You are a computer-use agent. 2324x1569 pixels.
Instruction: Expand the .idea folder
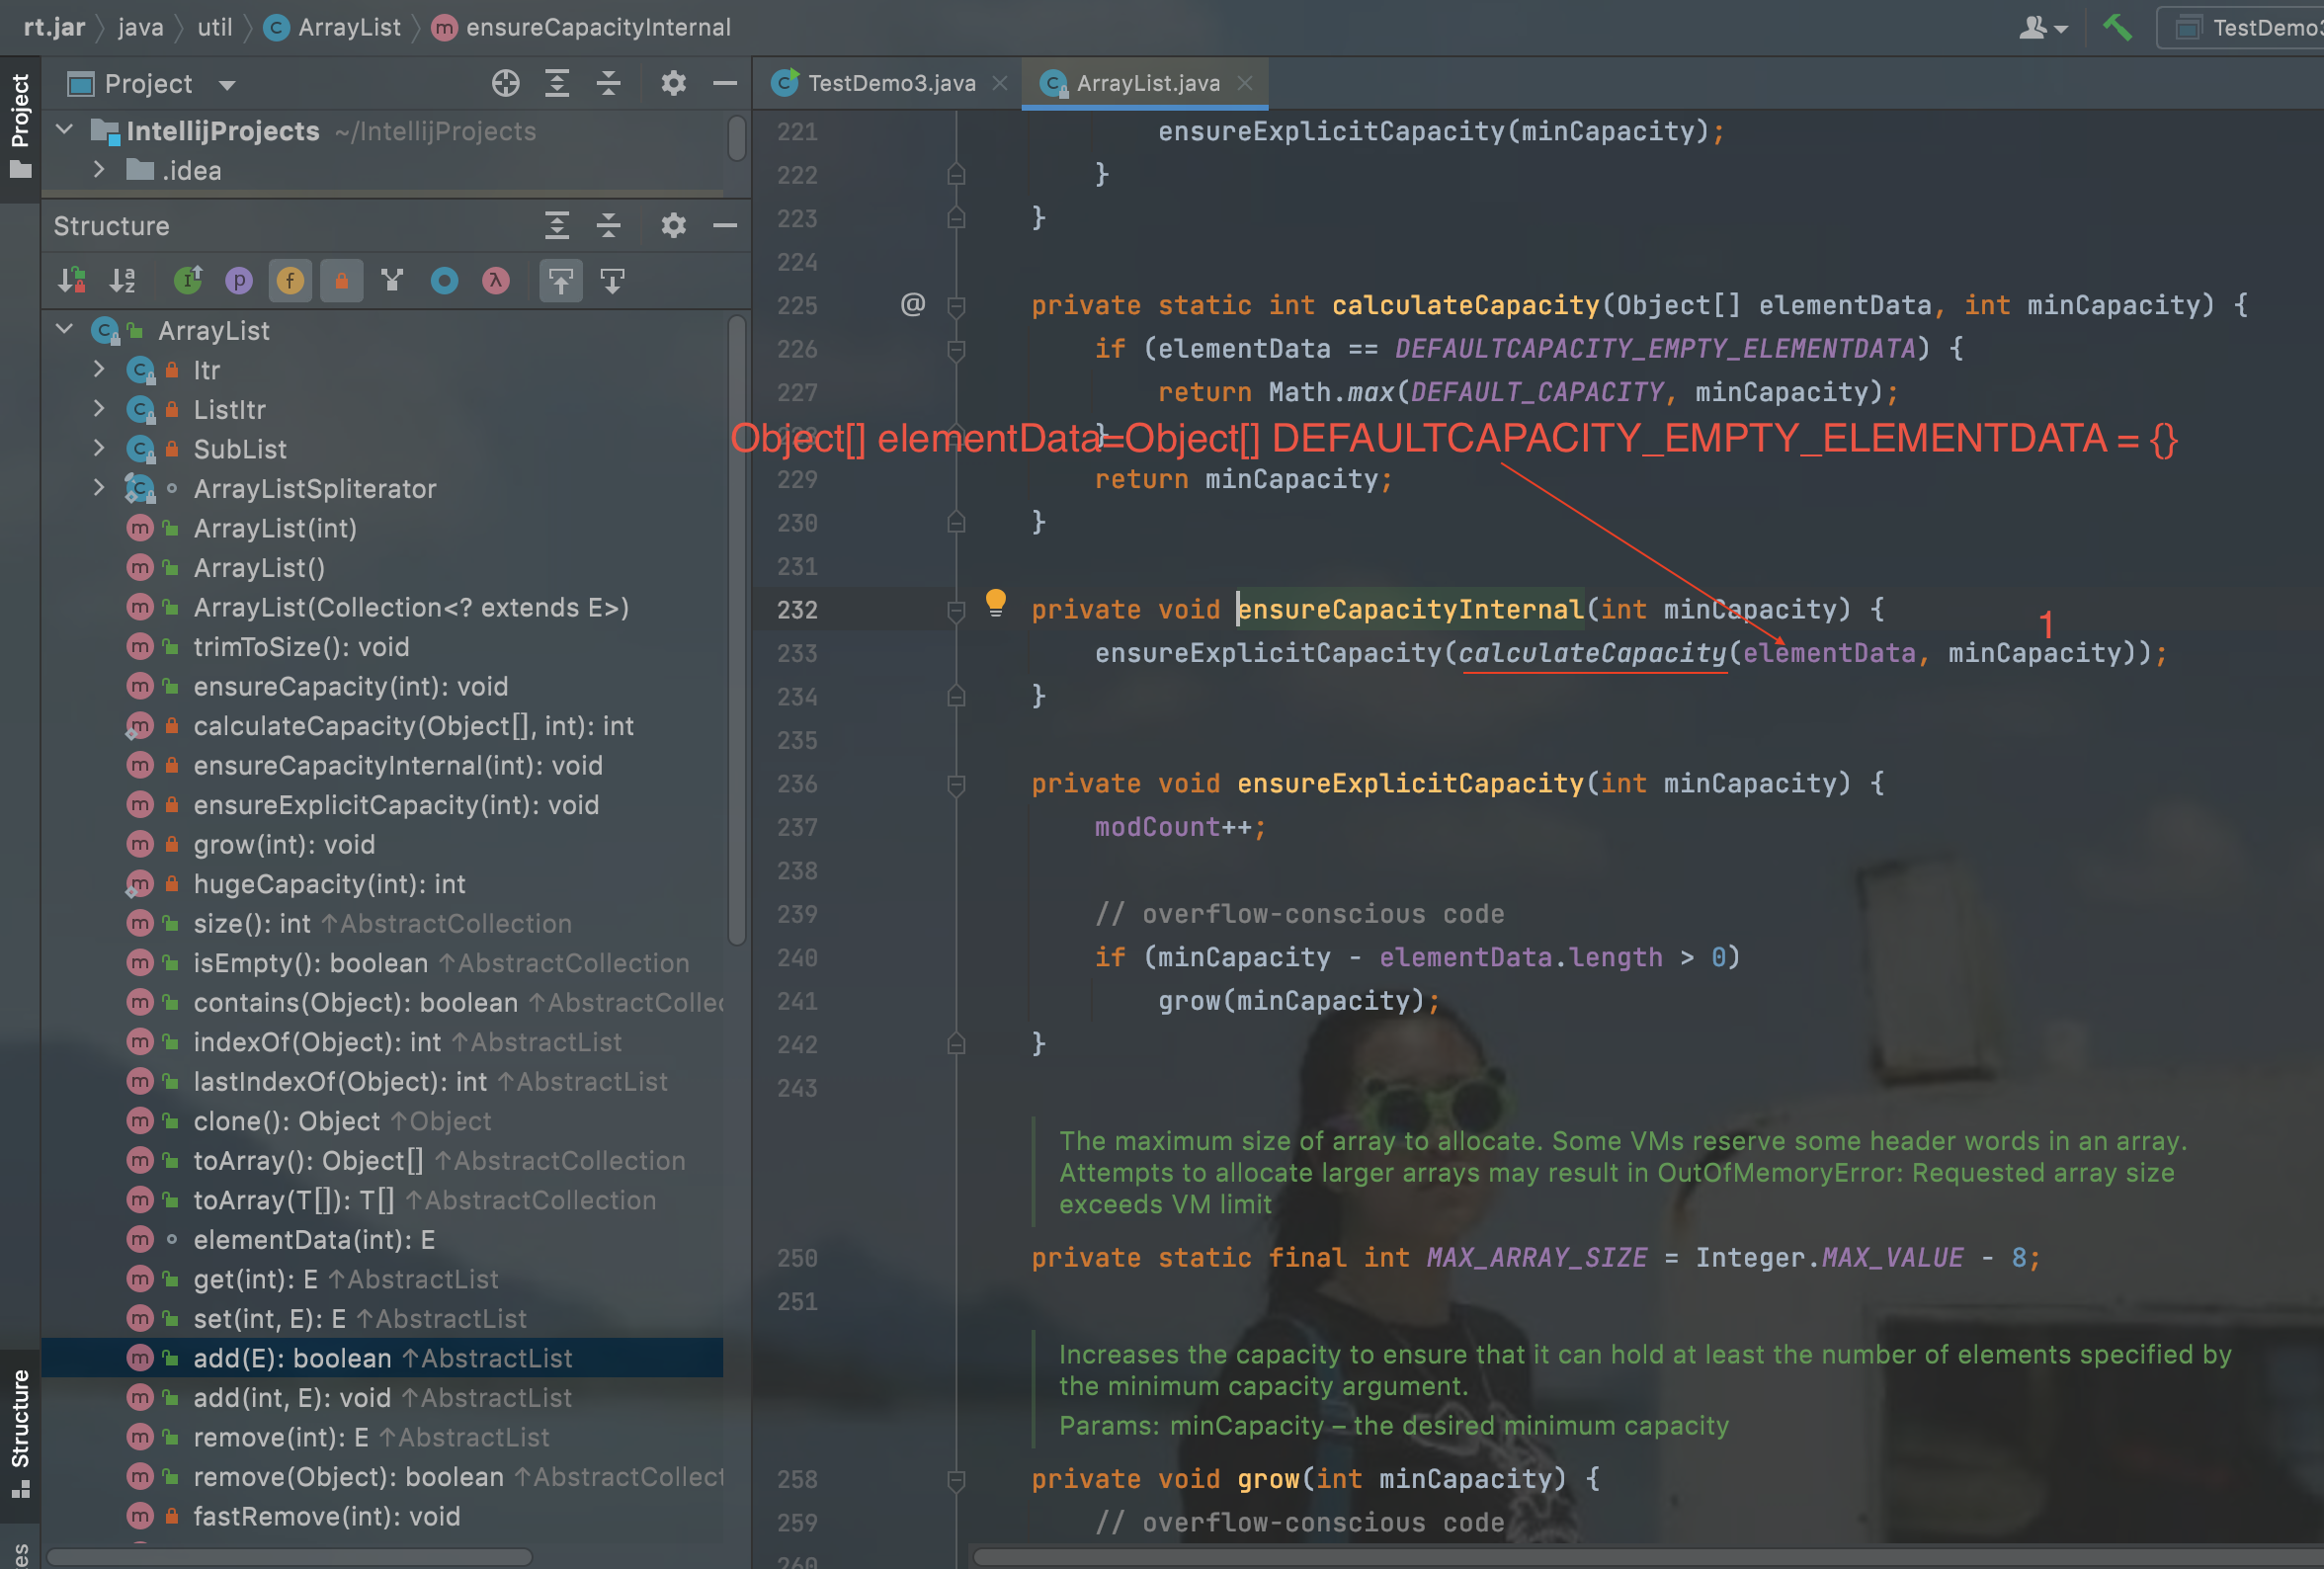[99, 170]
